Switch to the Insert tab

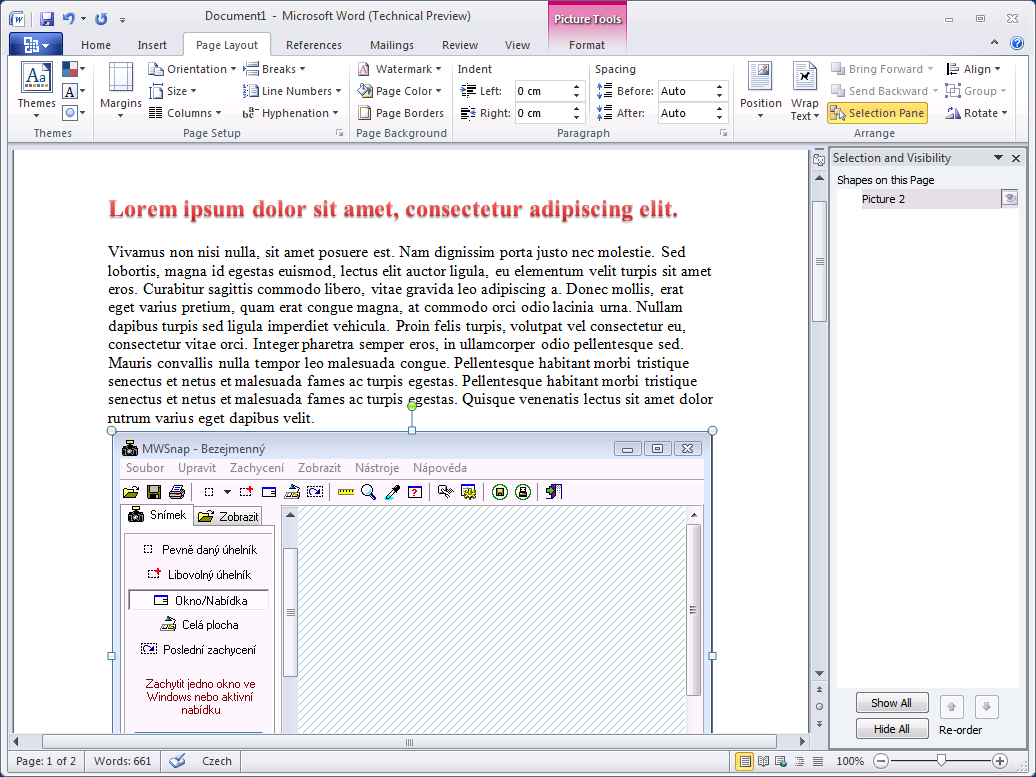click(x=152, y=45)
